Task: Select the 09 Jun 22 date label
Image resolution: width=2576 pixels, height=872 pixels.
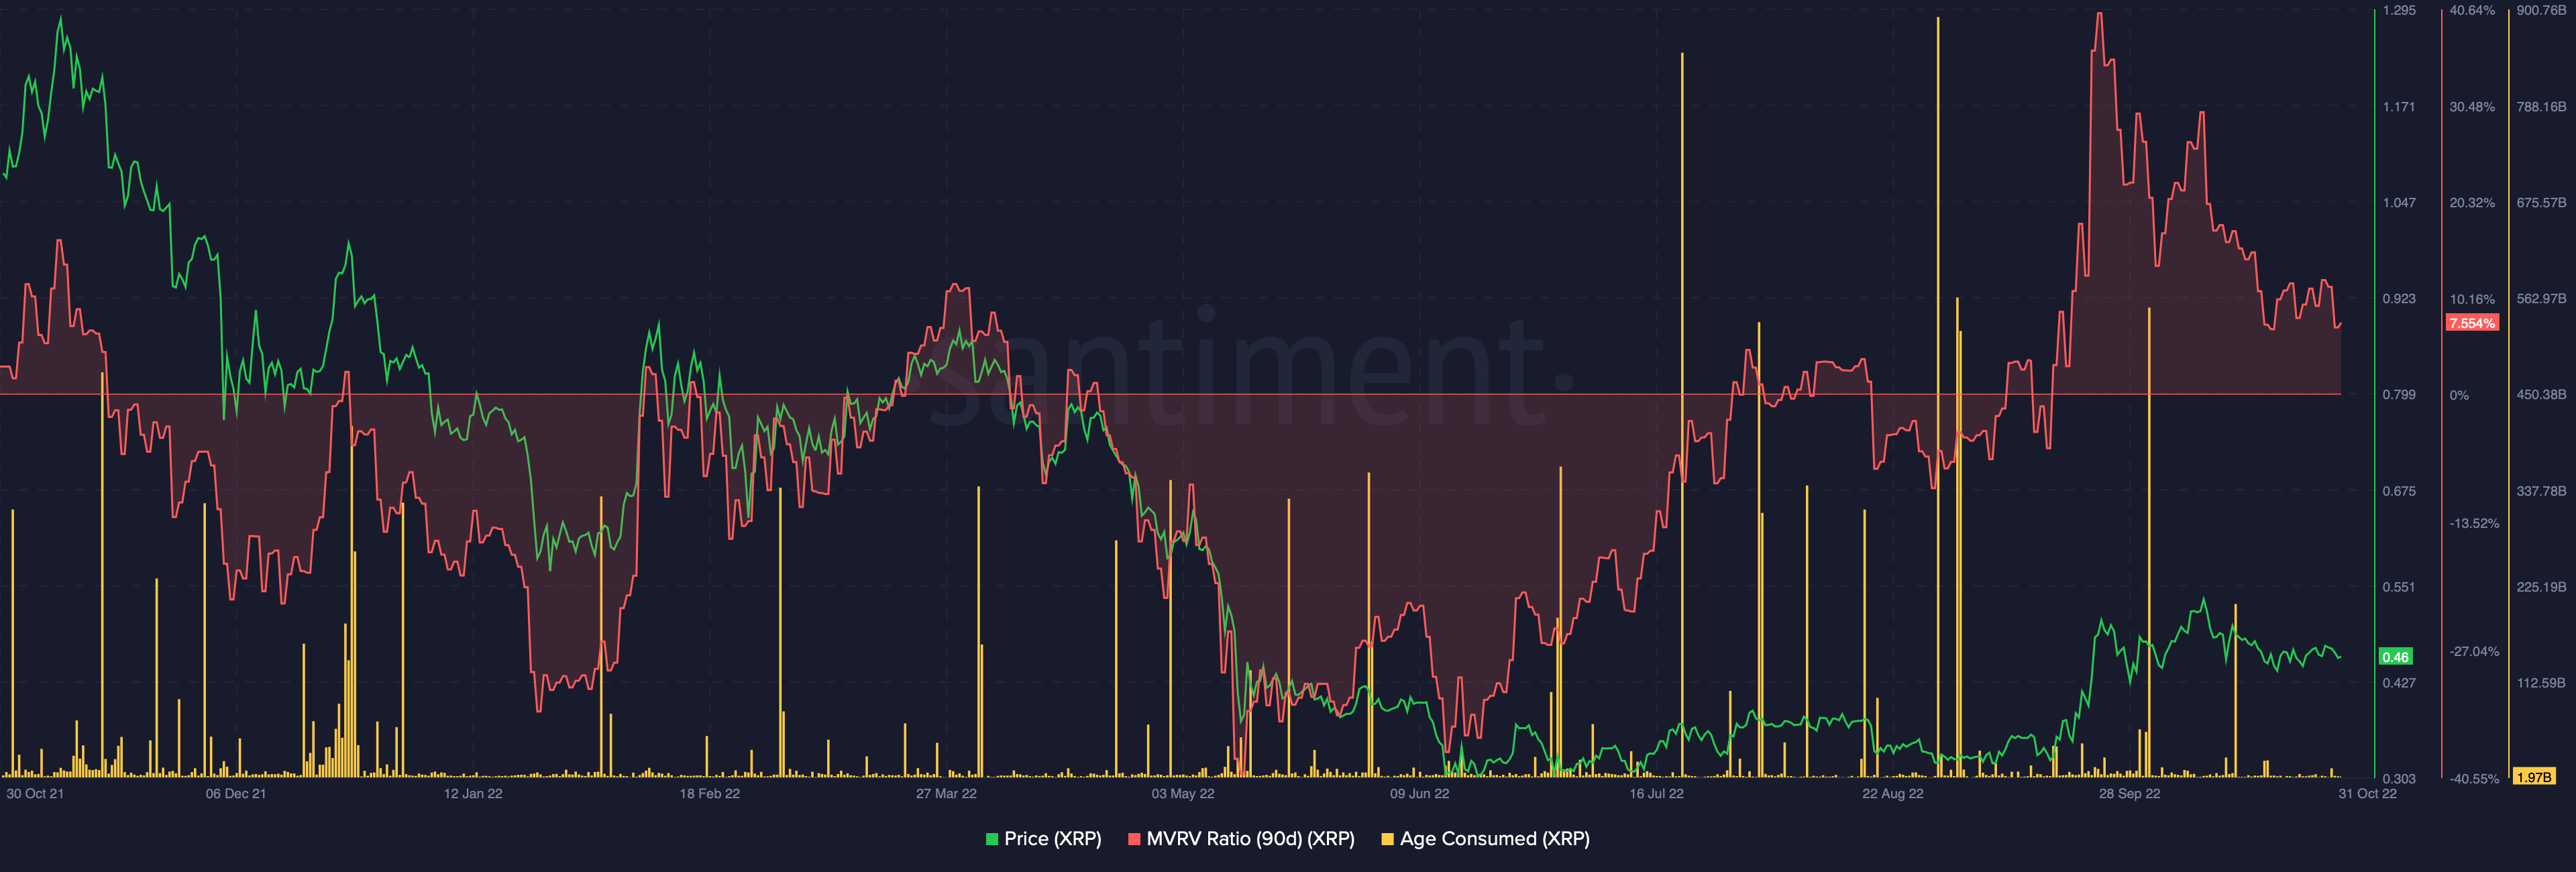Action: [x=1419, y=794]
